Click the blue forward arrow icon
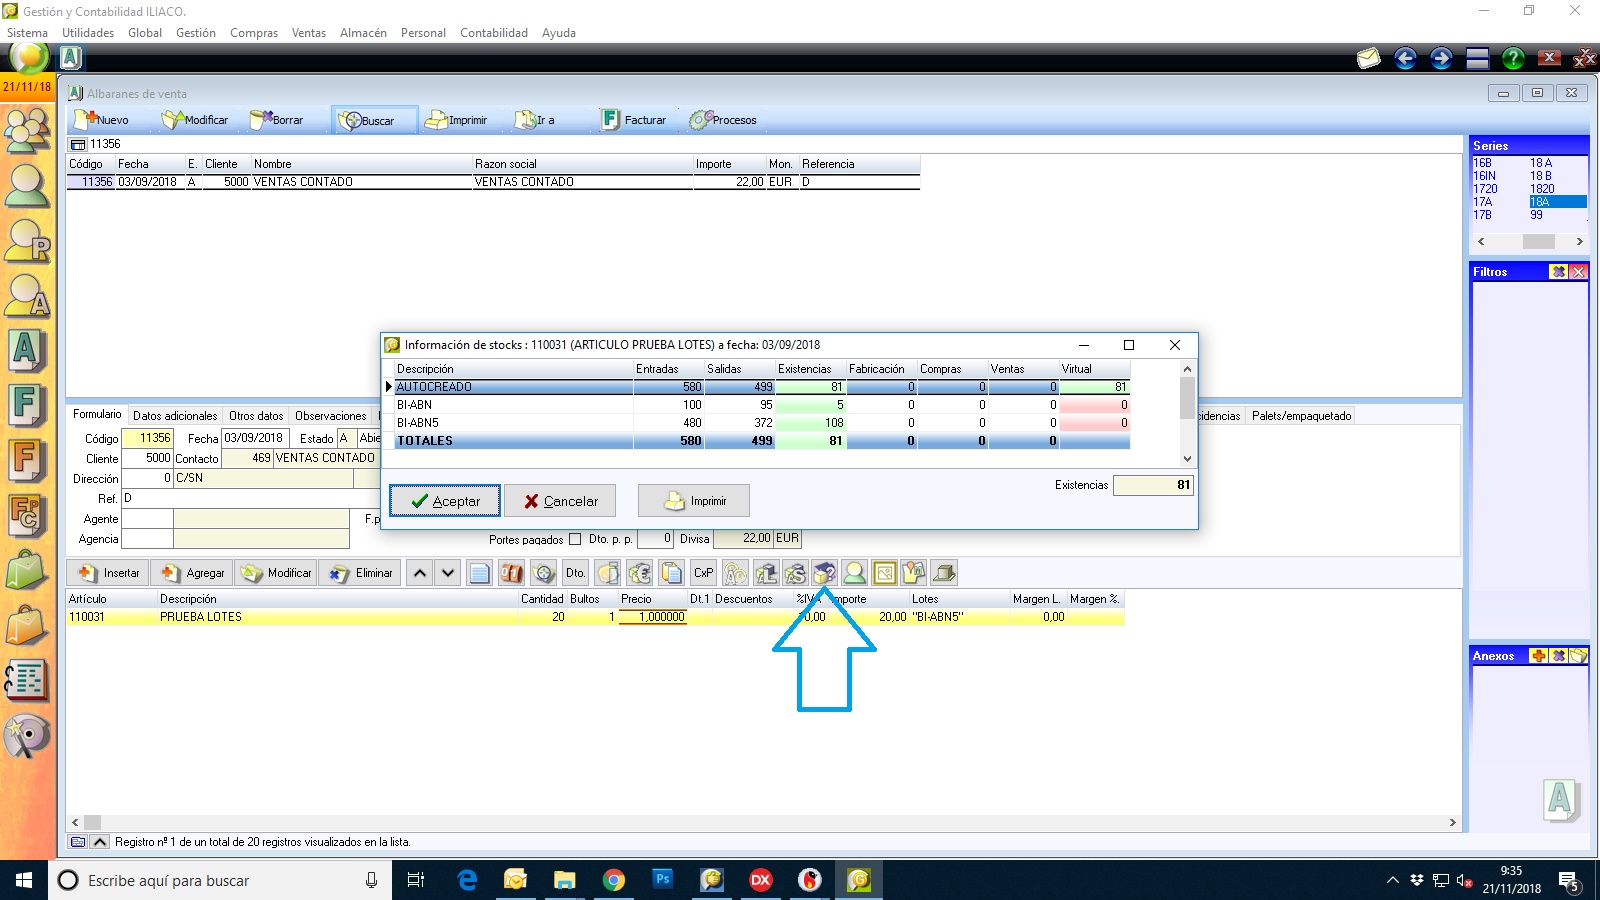The image size is (1600, 900). pos(1441,58)
